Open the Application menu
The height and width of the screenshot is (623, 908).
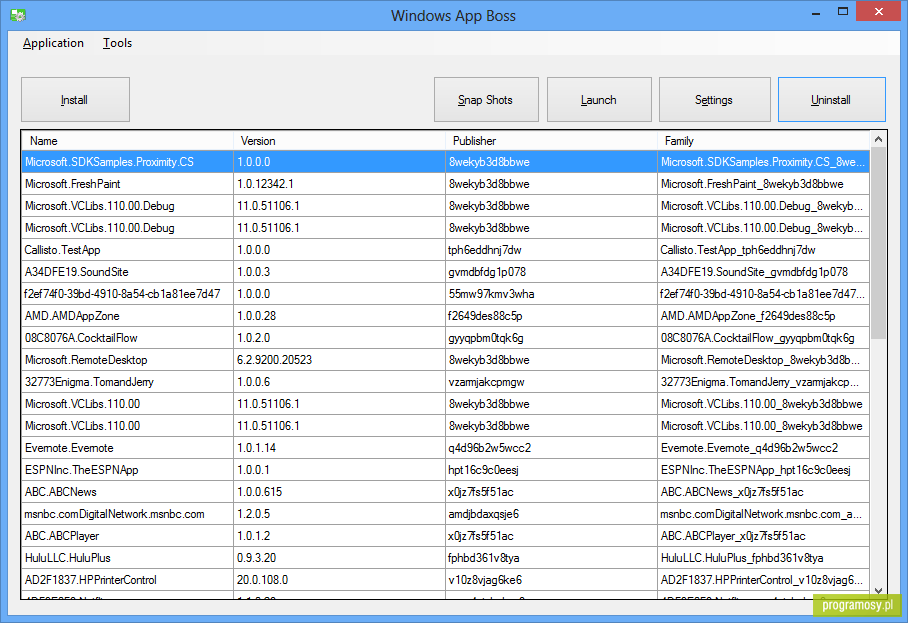click(53, 43)
